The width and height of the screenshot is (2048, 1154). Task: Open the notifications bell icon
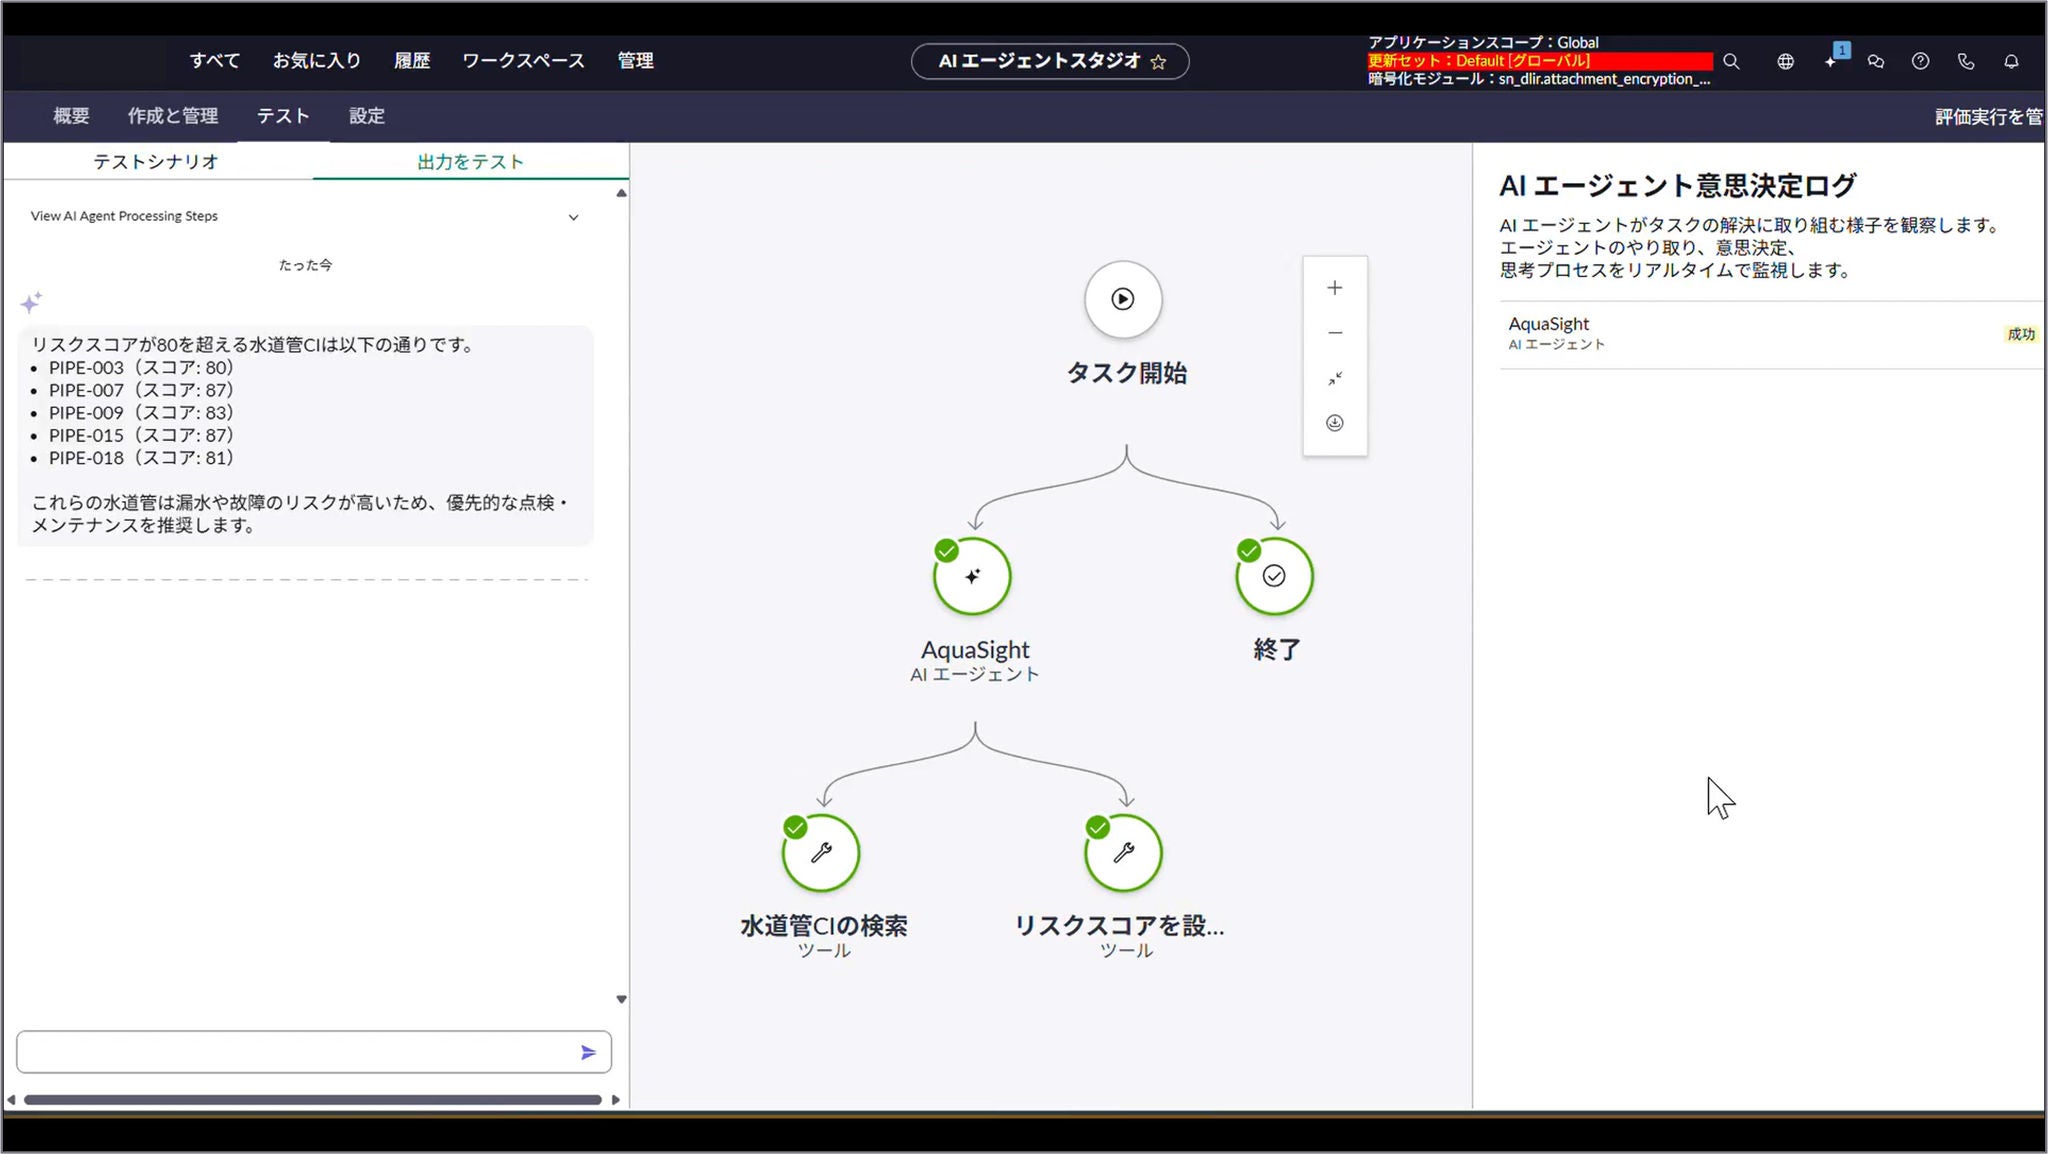(x=2011, y=61)
